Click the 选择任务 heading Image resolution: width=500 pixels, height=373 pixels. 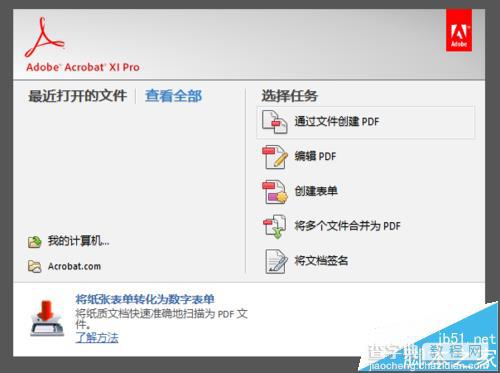(289, 96)
